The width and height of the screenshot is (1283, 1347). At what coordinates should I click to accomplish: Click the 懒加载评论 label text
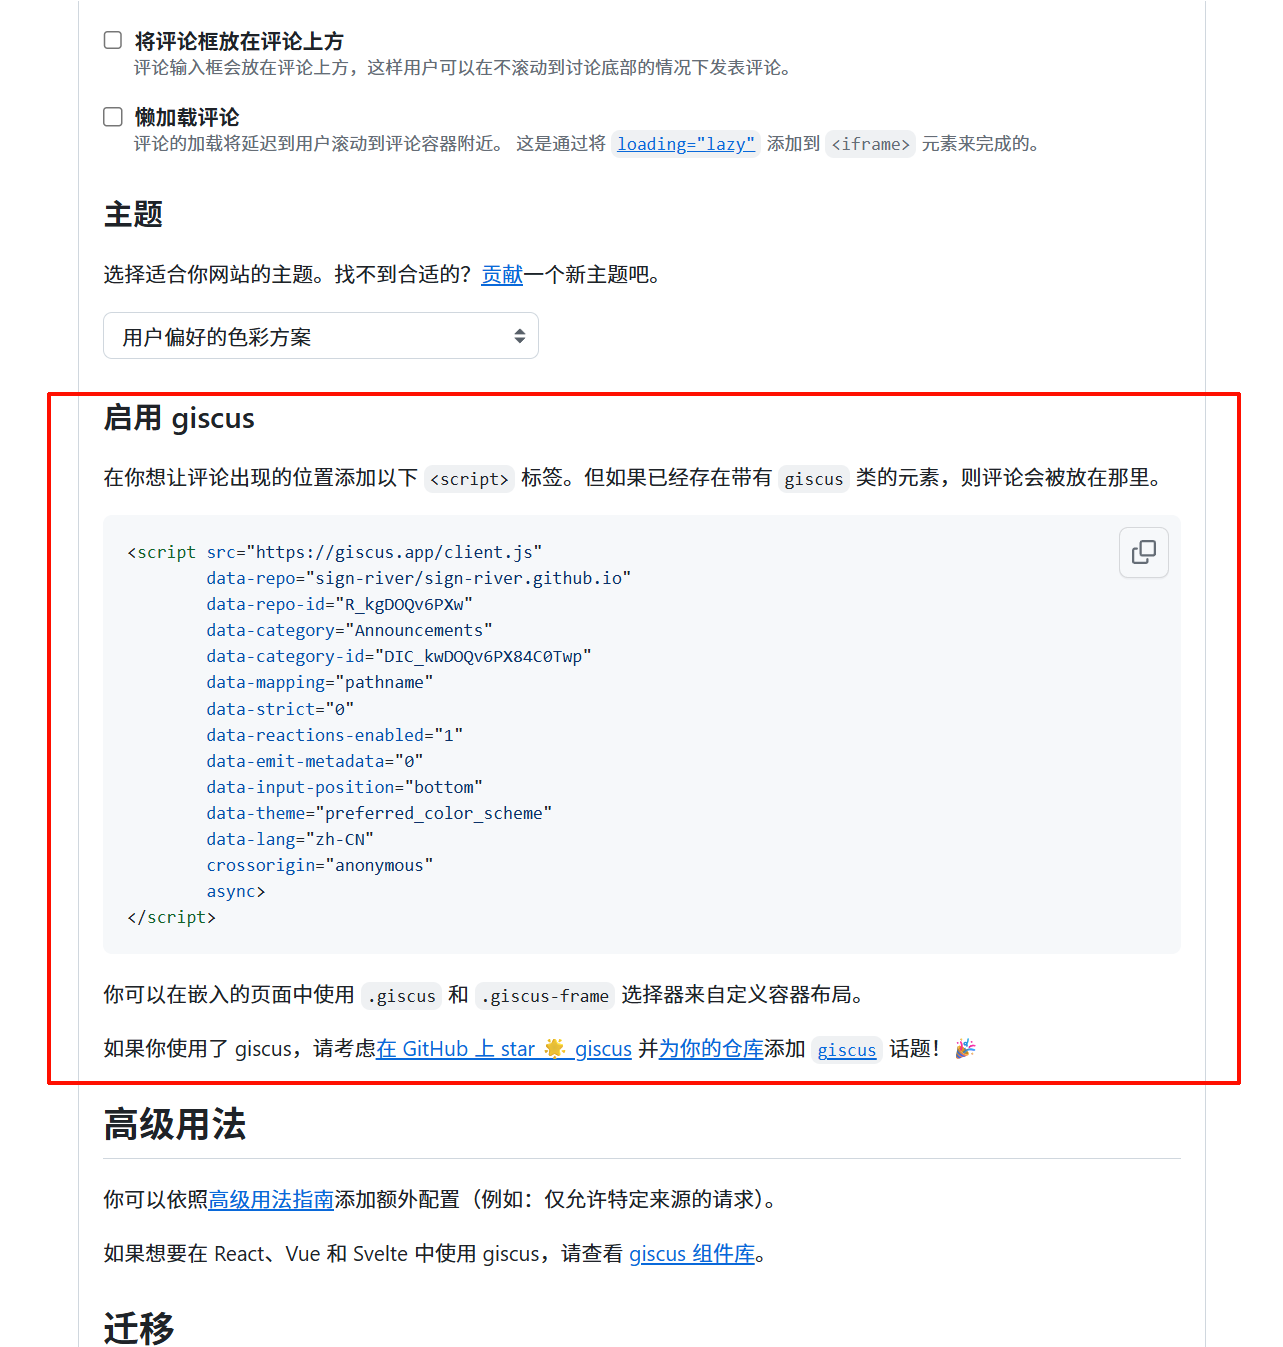coord(187,117)
